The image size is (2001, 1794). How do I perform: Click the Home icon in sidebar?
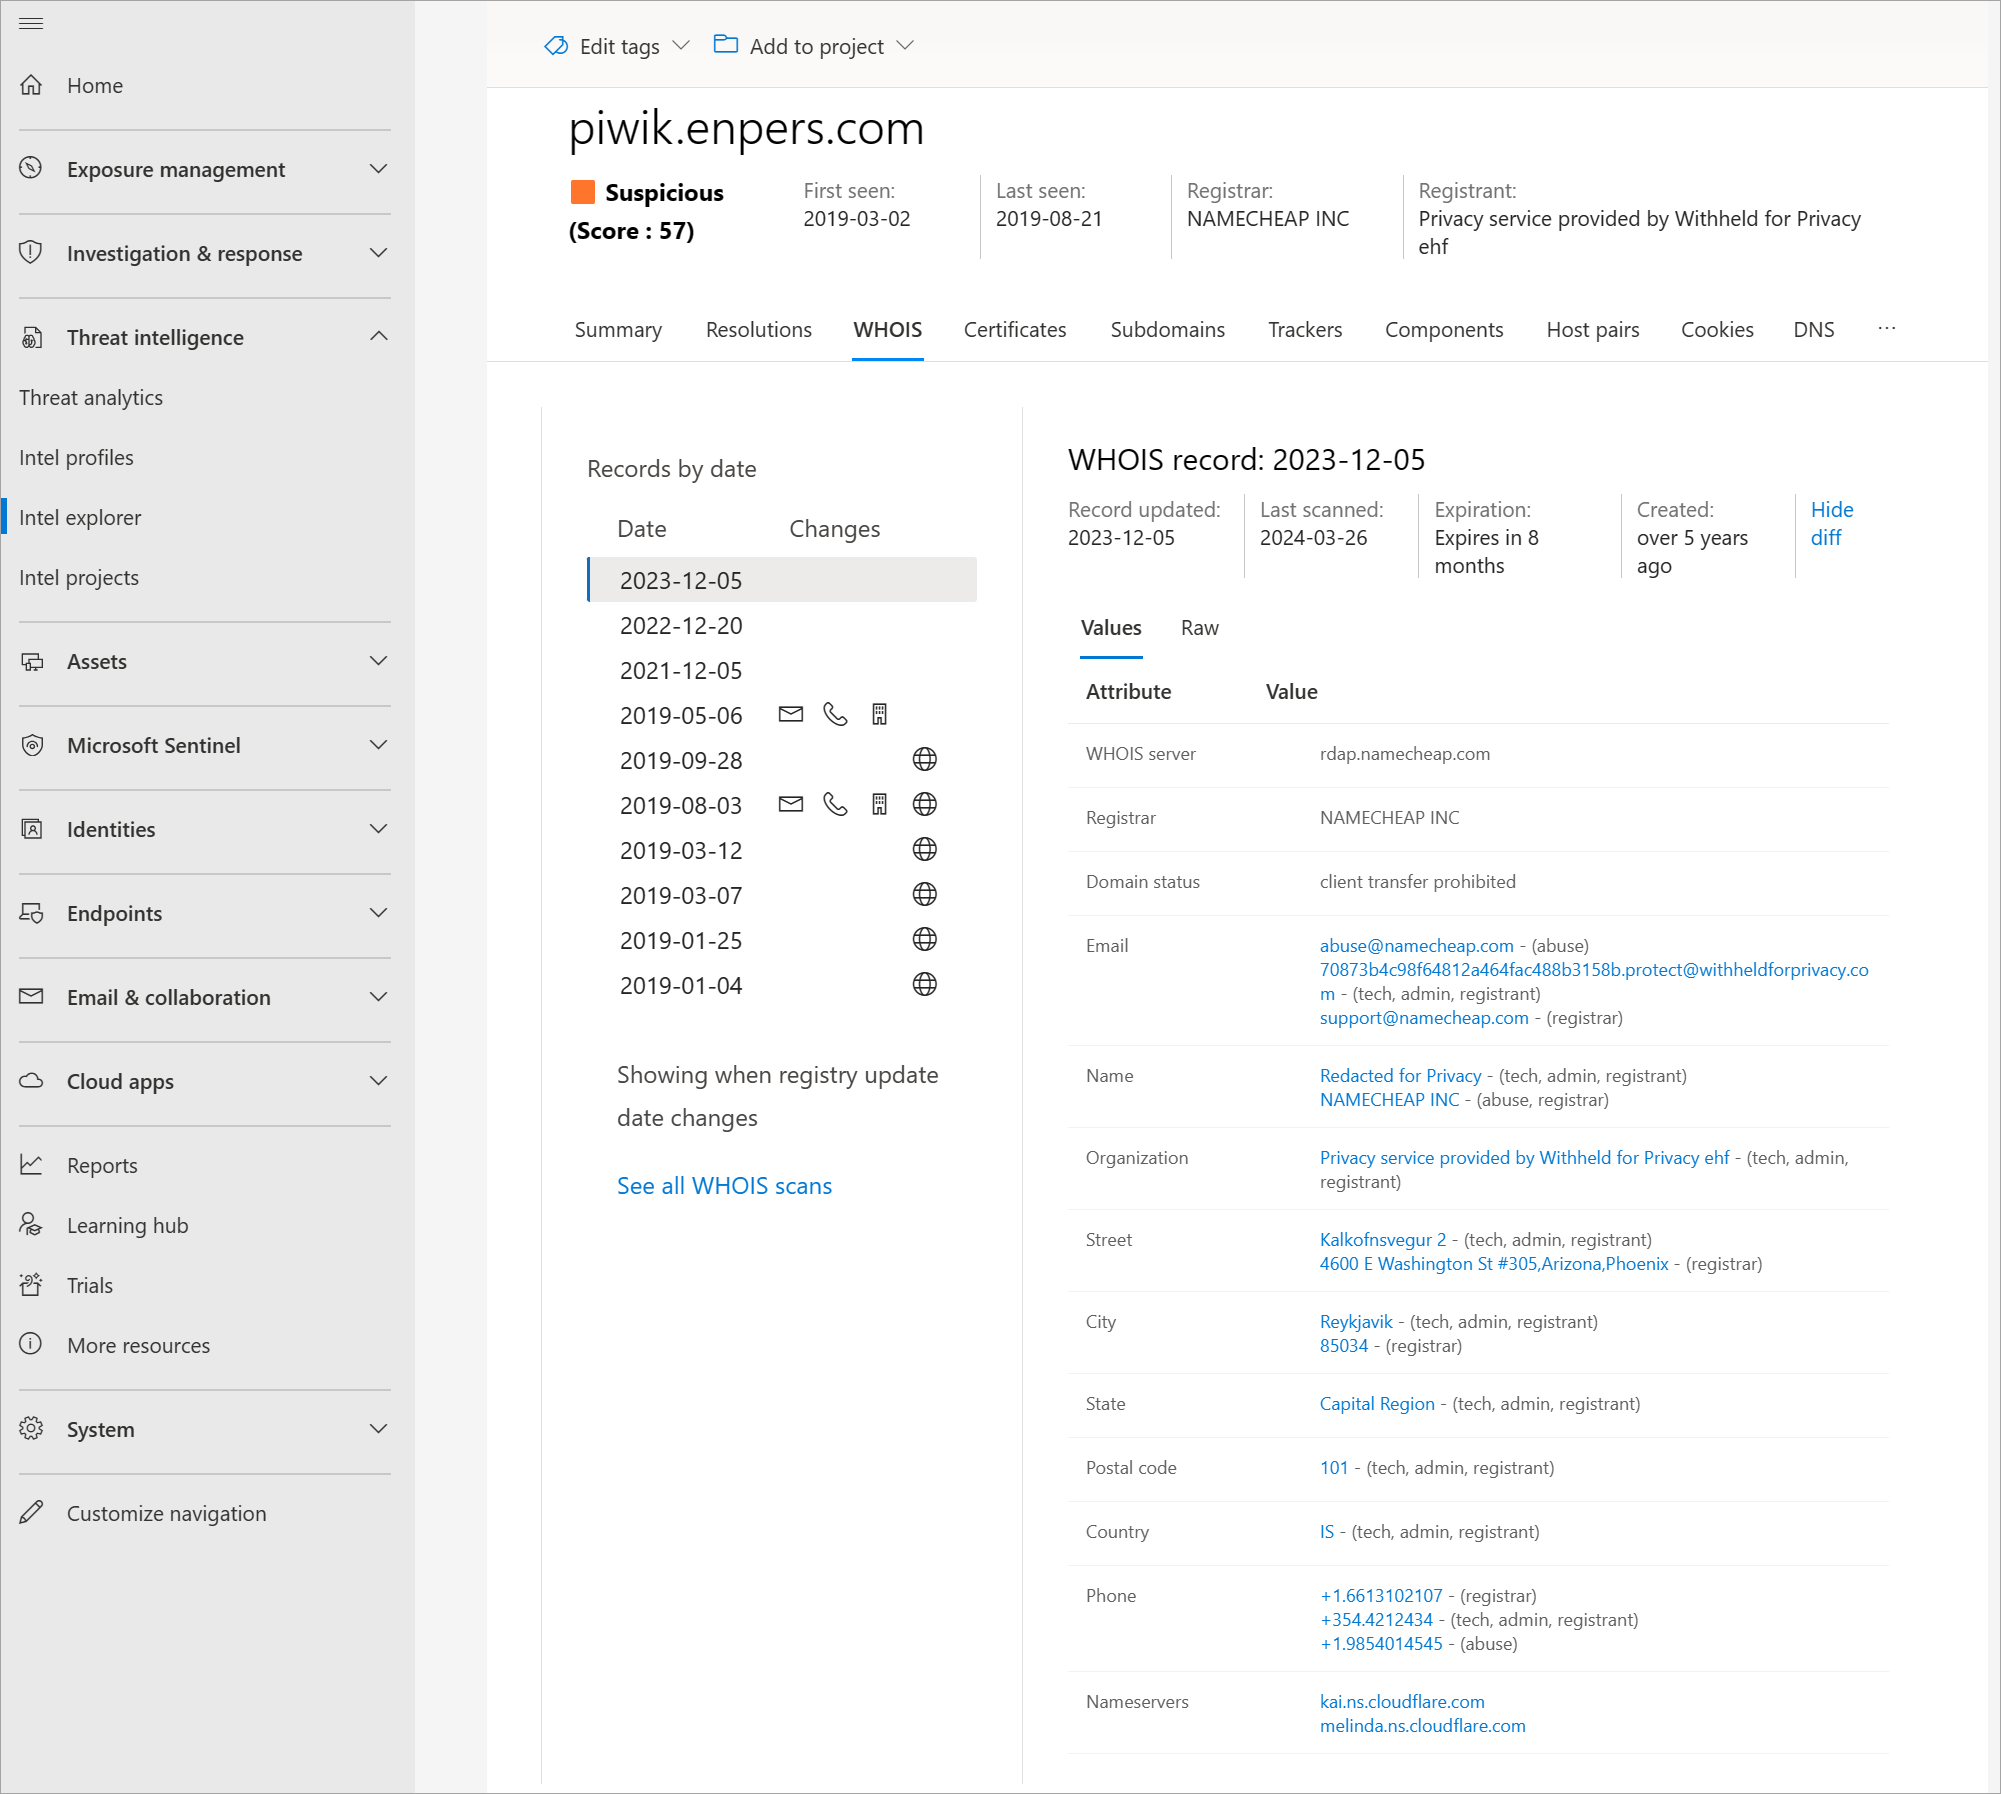click(31, 85)
